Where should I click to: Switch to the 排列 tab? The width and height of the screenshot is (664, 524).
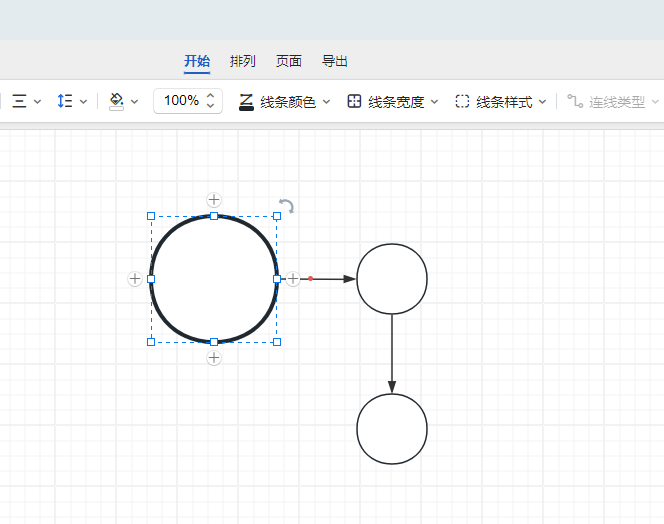pos(243,61)
